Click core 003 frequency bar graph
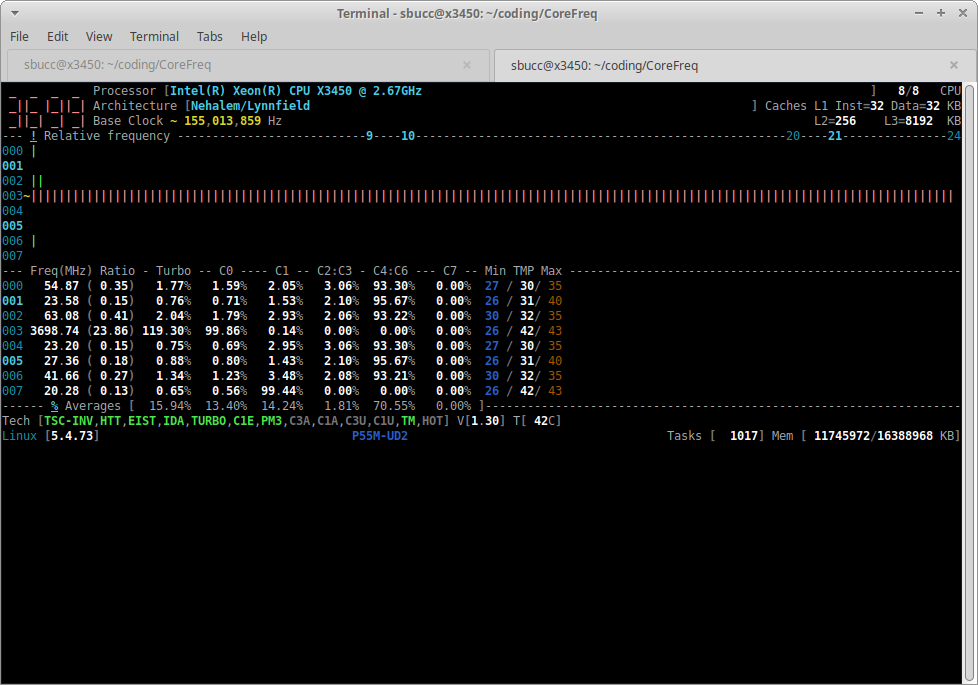 pyautogui.click(x=493, y=196)
